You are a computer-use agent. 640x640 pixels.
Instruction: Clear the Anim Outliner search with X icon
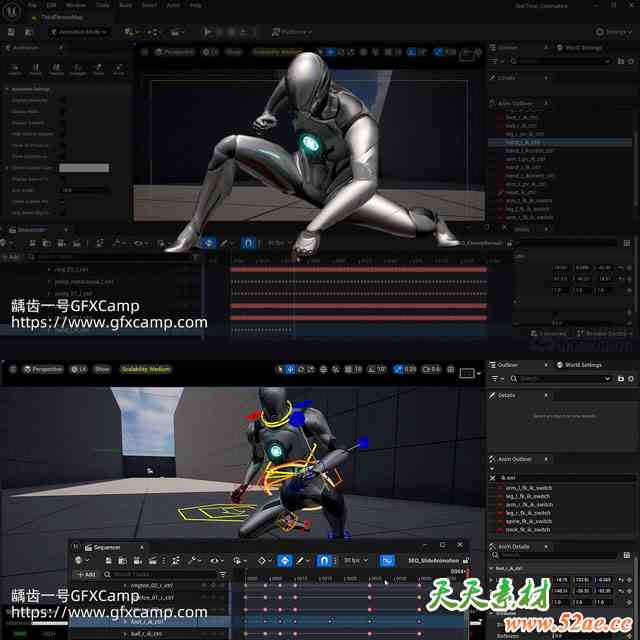(493, 478)
